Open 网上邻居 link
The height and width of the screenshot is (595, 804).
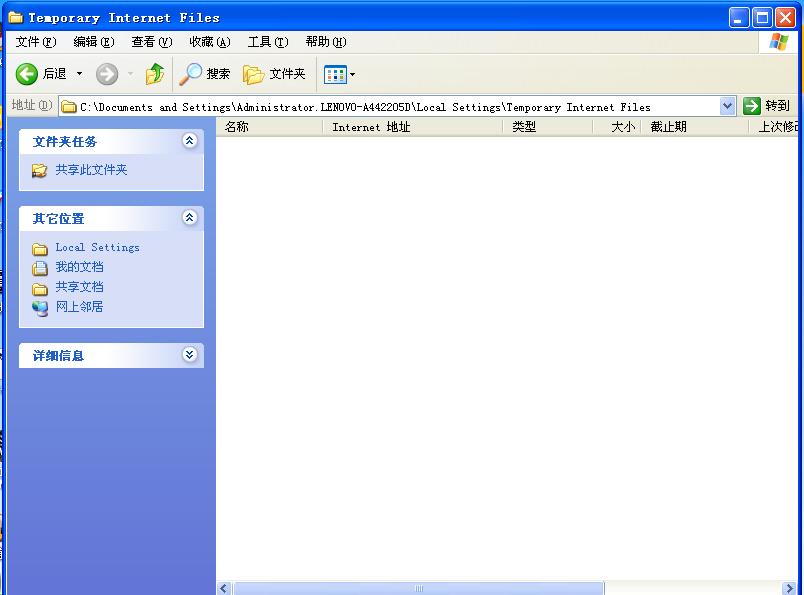click(79, 307)
